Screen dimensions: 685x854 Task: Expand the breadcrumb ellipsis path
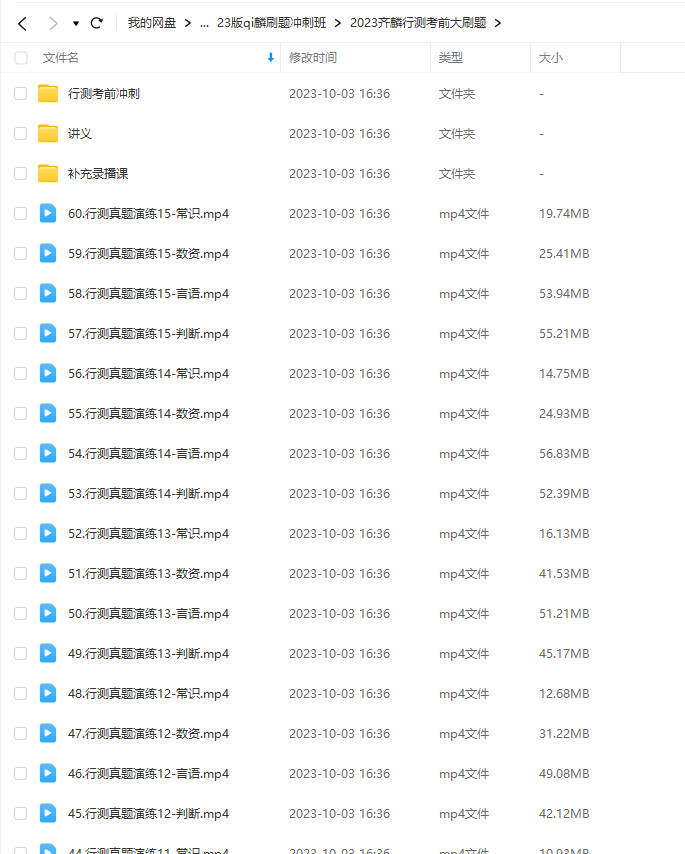coord(204,23)
